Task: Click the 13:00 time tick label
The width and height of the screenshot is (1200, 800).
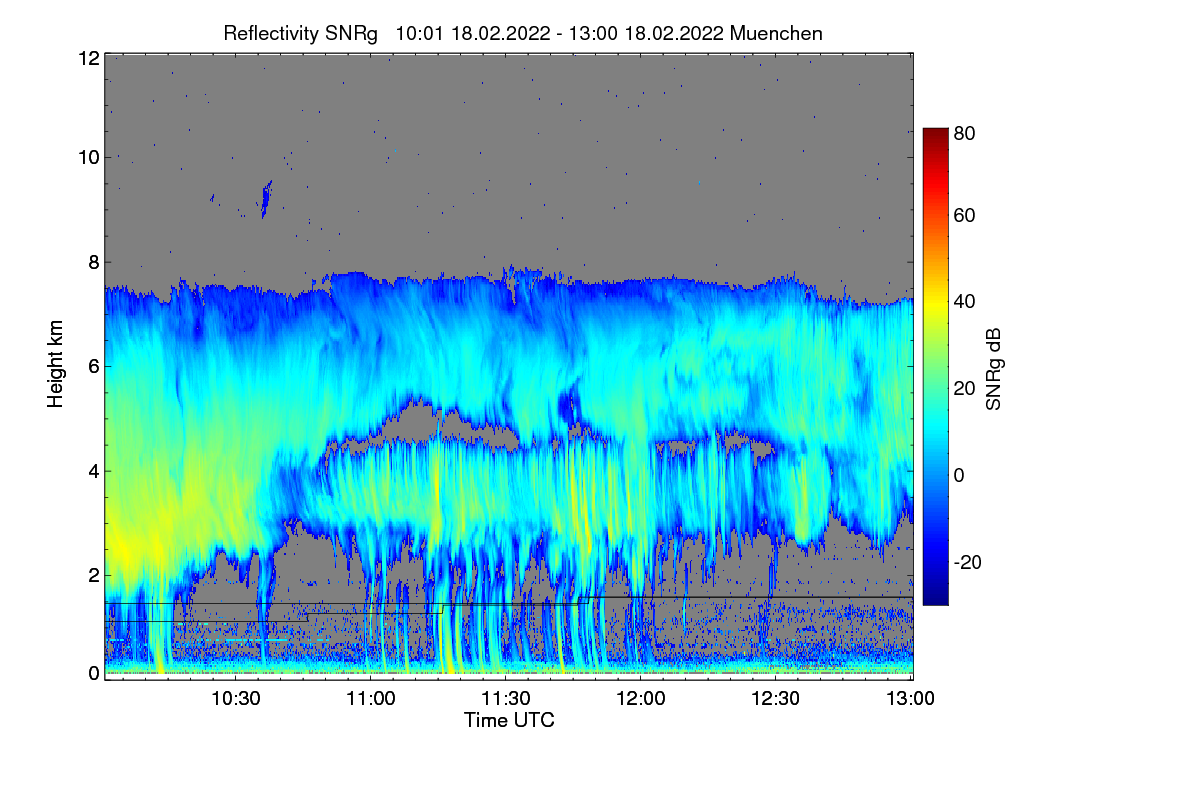Action: 911,698
